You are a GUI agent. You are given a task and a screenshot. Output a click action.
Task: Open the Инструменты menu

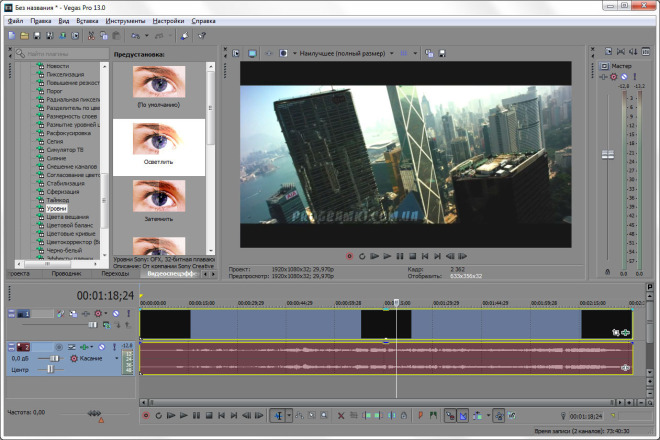(x=125, y=21)
